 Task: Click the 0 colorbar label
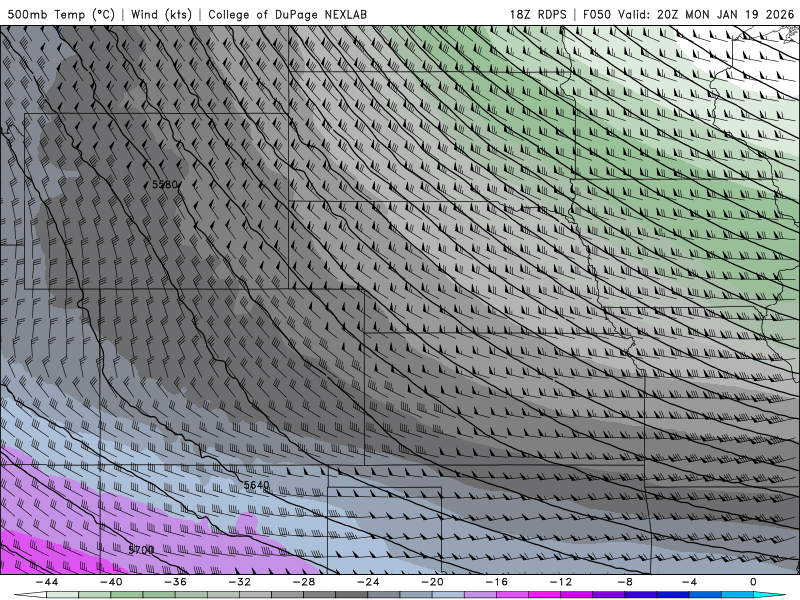click(753, 582)
